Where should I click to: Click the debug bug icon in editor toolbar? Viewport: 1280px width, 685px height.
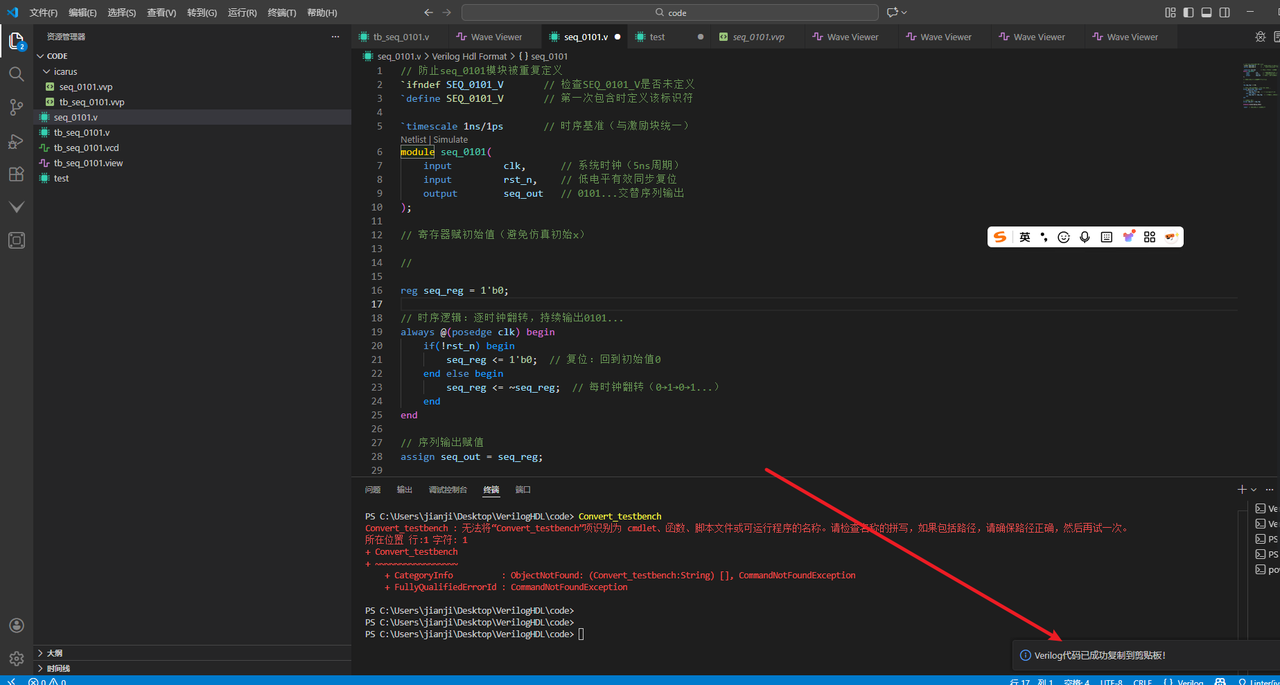tap(1260, 37)
